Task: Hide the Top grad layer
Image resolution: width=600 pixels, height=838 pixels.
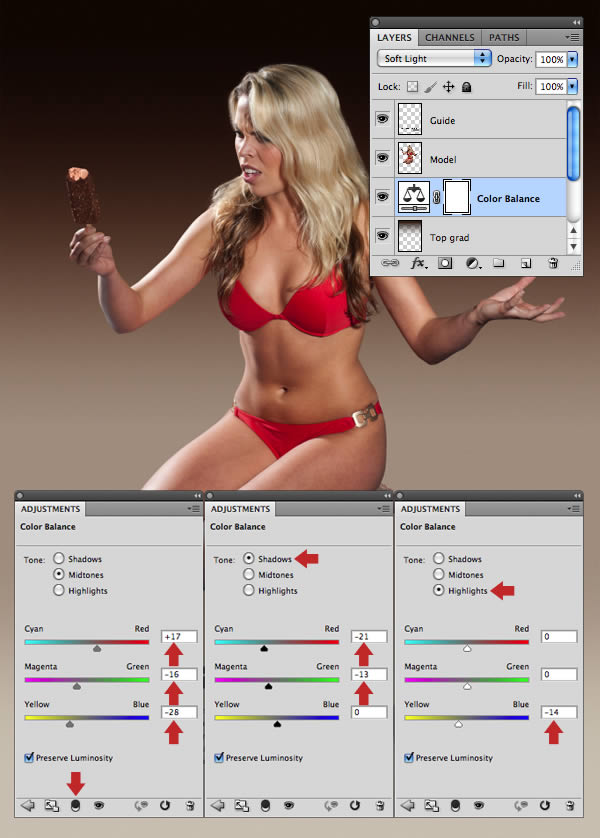Action: click(x=383, y=235)
